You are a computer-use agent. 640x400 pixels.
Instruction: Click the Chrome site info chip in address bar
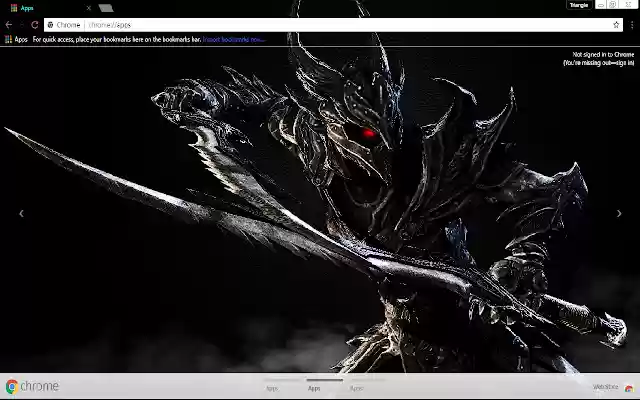(64, 25)
